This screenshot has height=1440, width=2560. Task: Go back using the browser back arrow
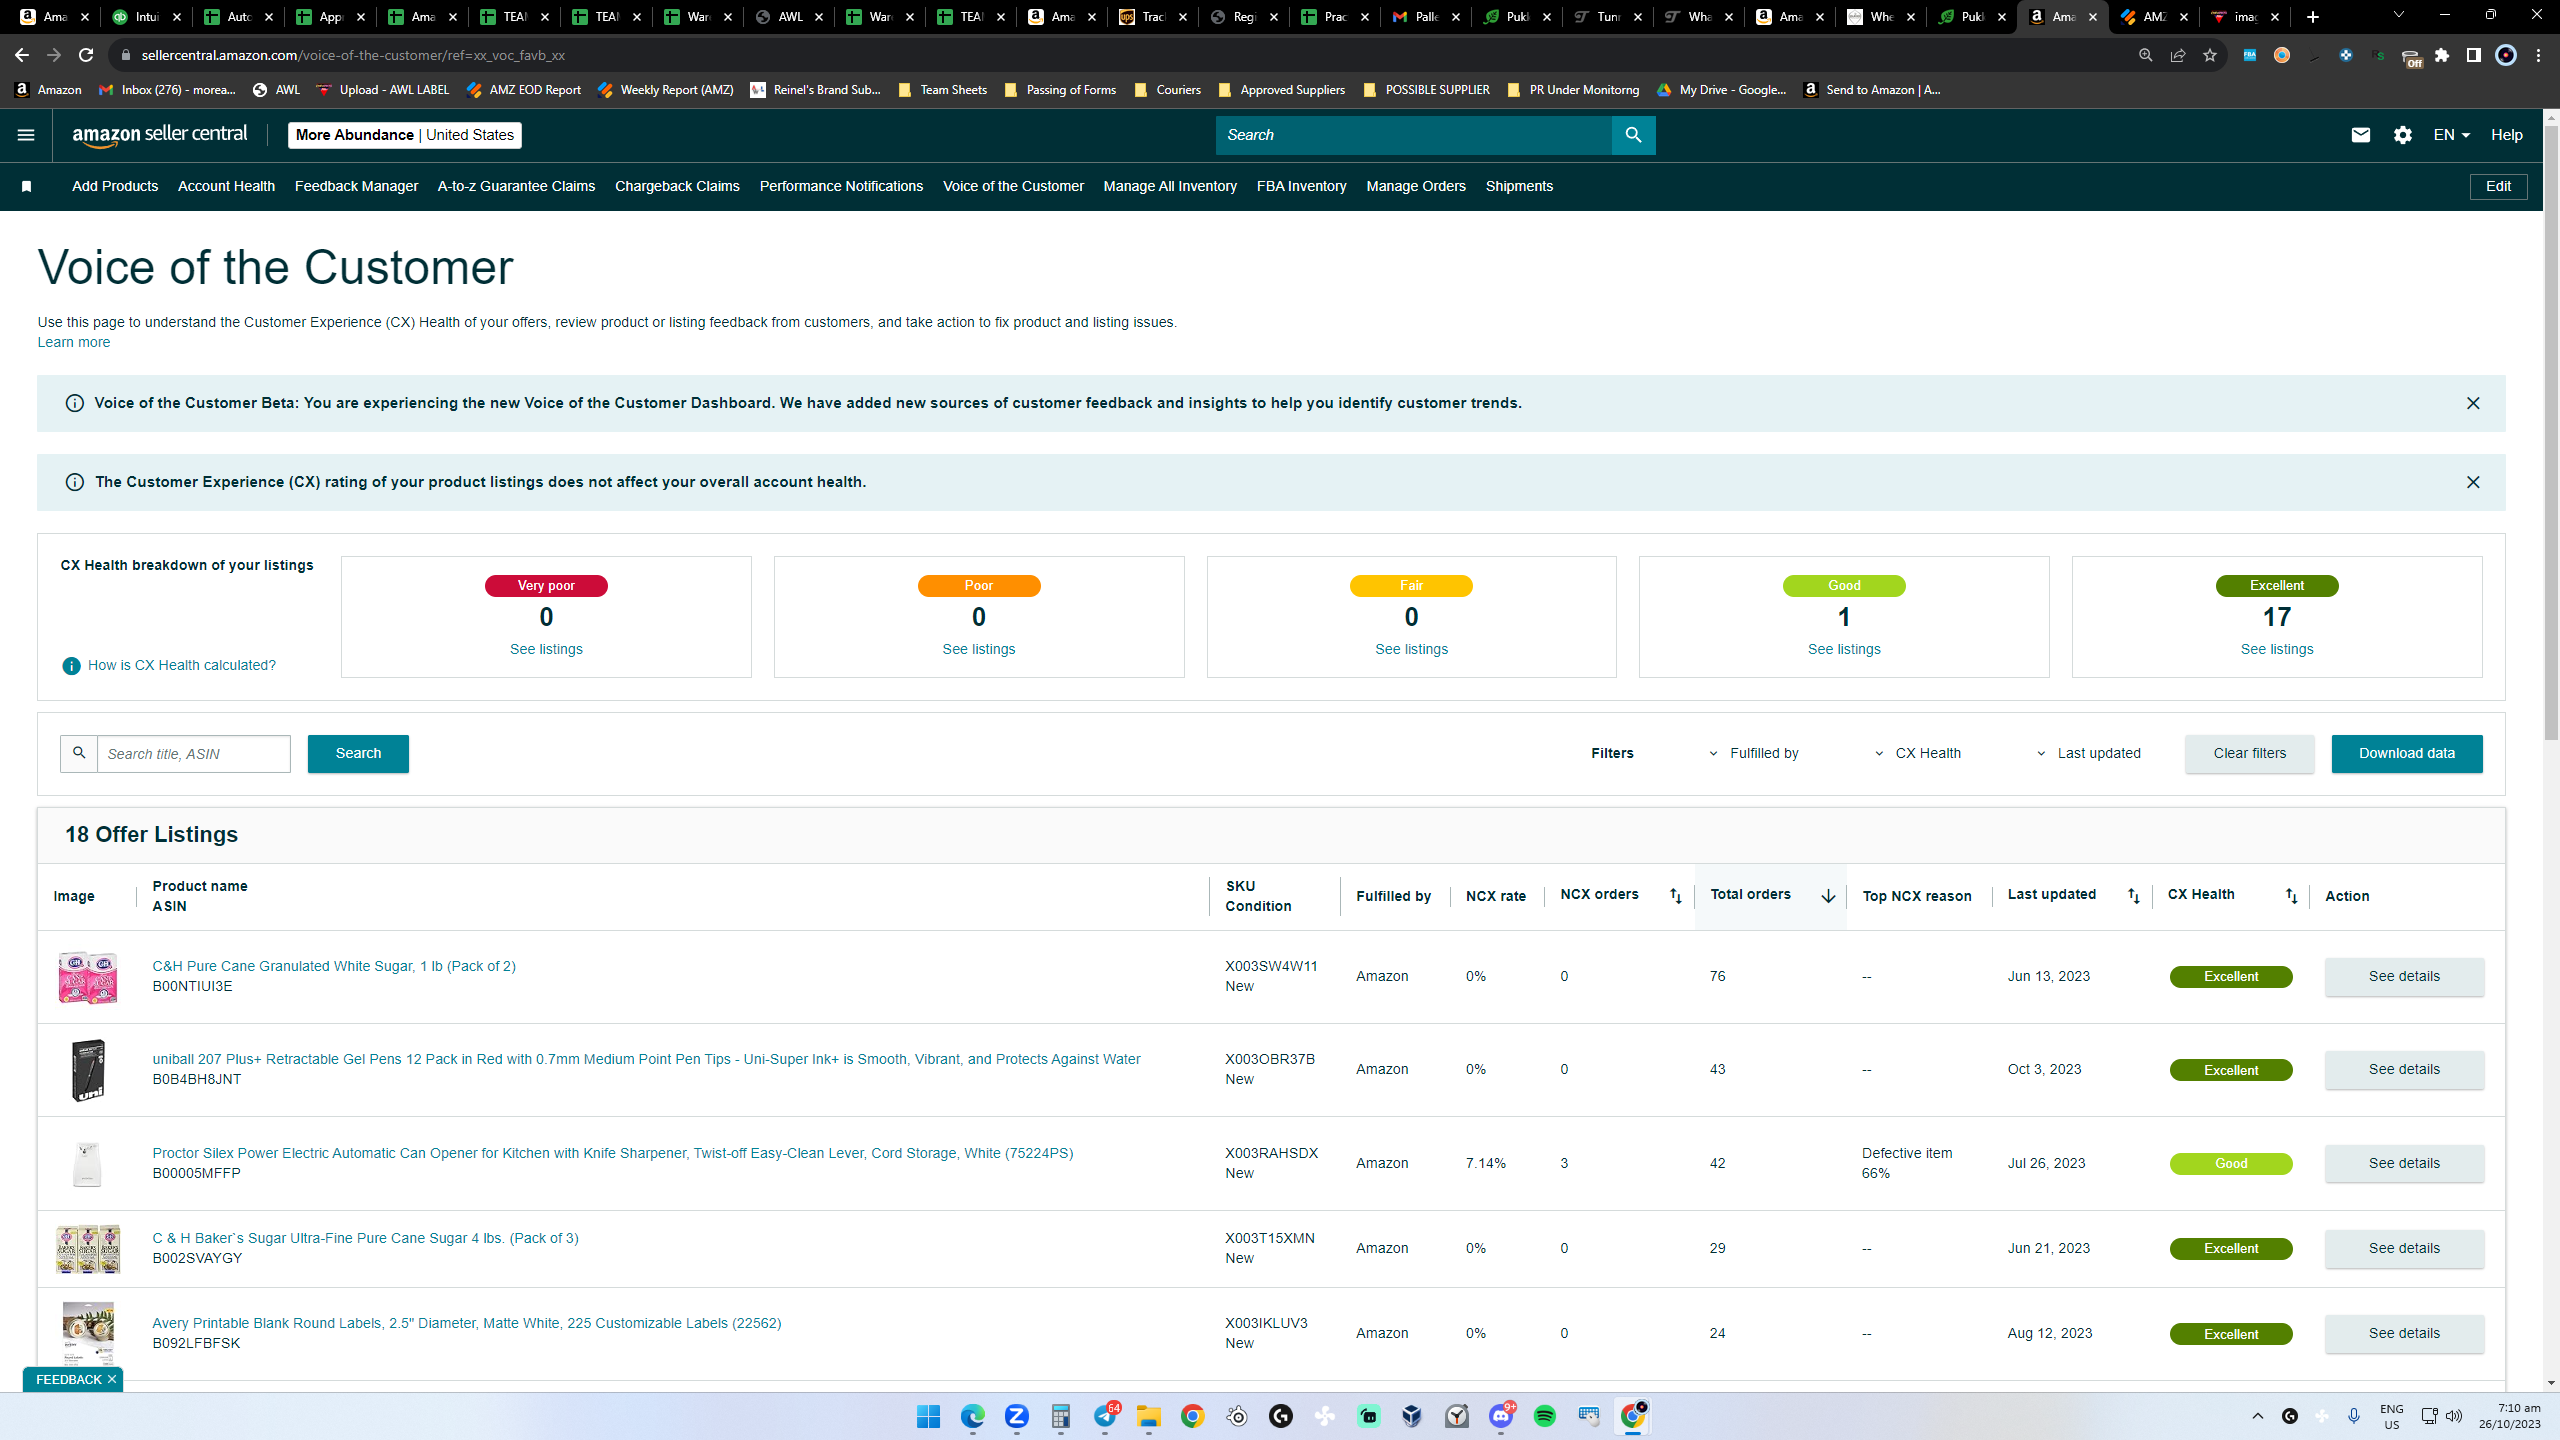tap(22, 55)
